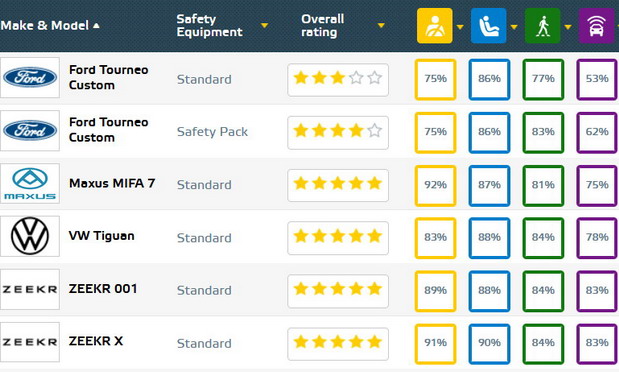Viewport: 619px width, 372px height.
Task: Sort by Make & Model column arrow
Action: pyautogui.click(x=96, y=26)
